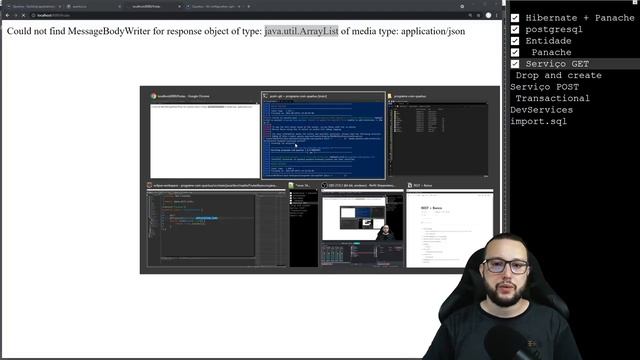Uncheck the Entidade checkbox

515,41
